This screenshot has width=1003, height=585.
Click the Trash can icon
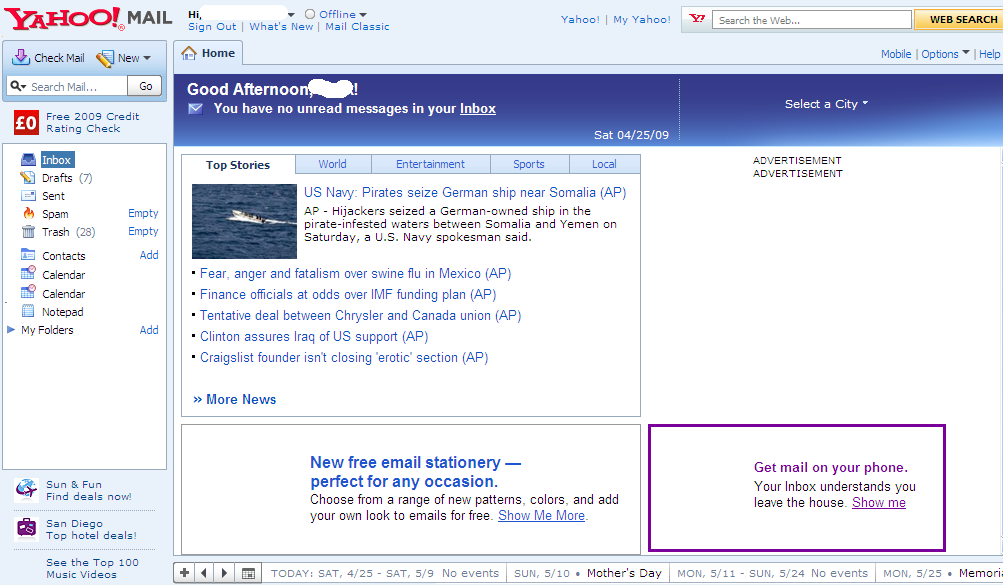pyautogui.click(x=28, y=231)
